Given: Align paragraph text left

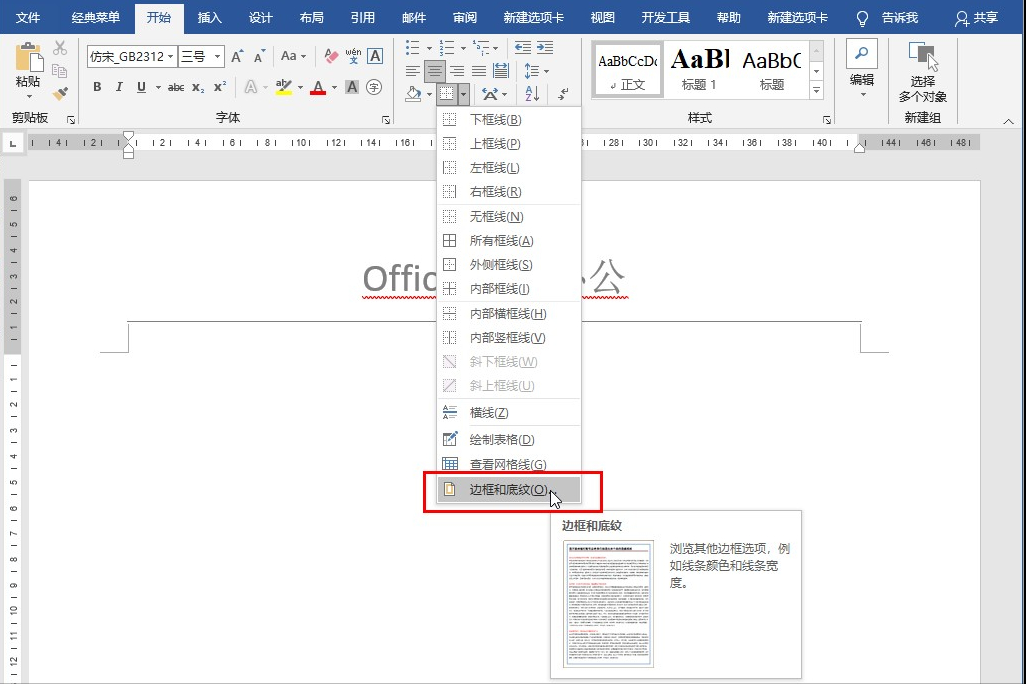Looking at the screenshot, I should [412, 71].
